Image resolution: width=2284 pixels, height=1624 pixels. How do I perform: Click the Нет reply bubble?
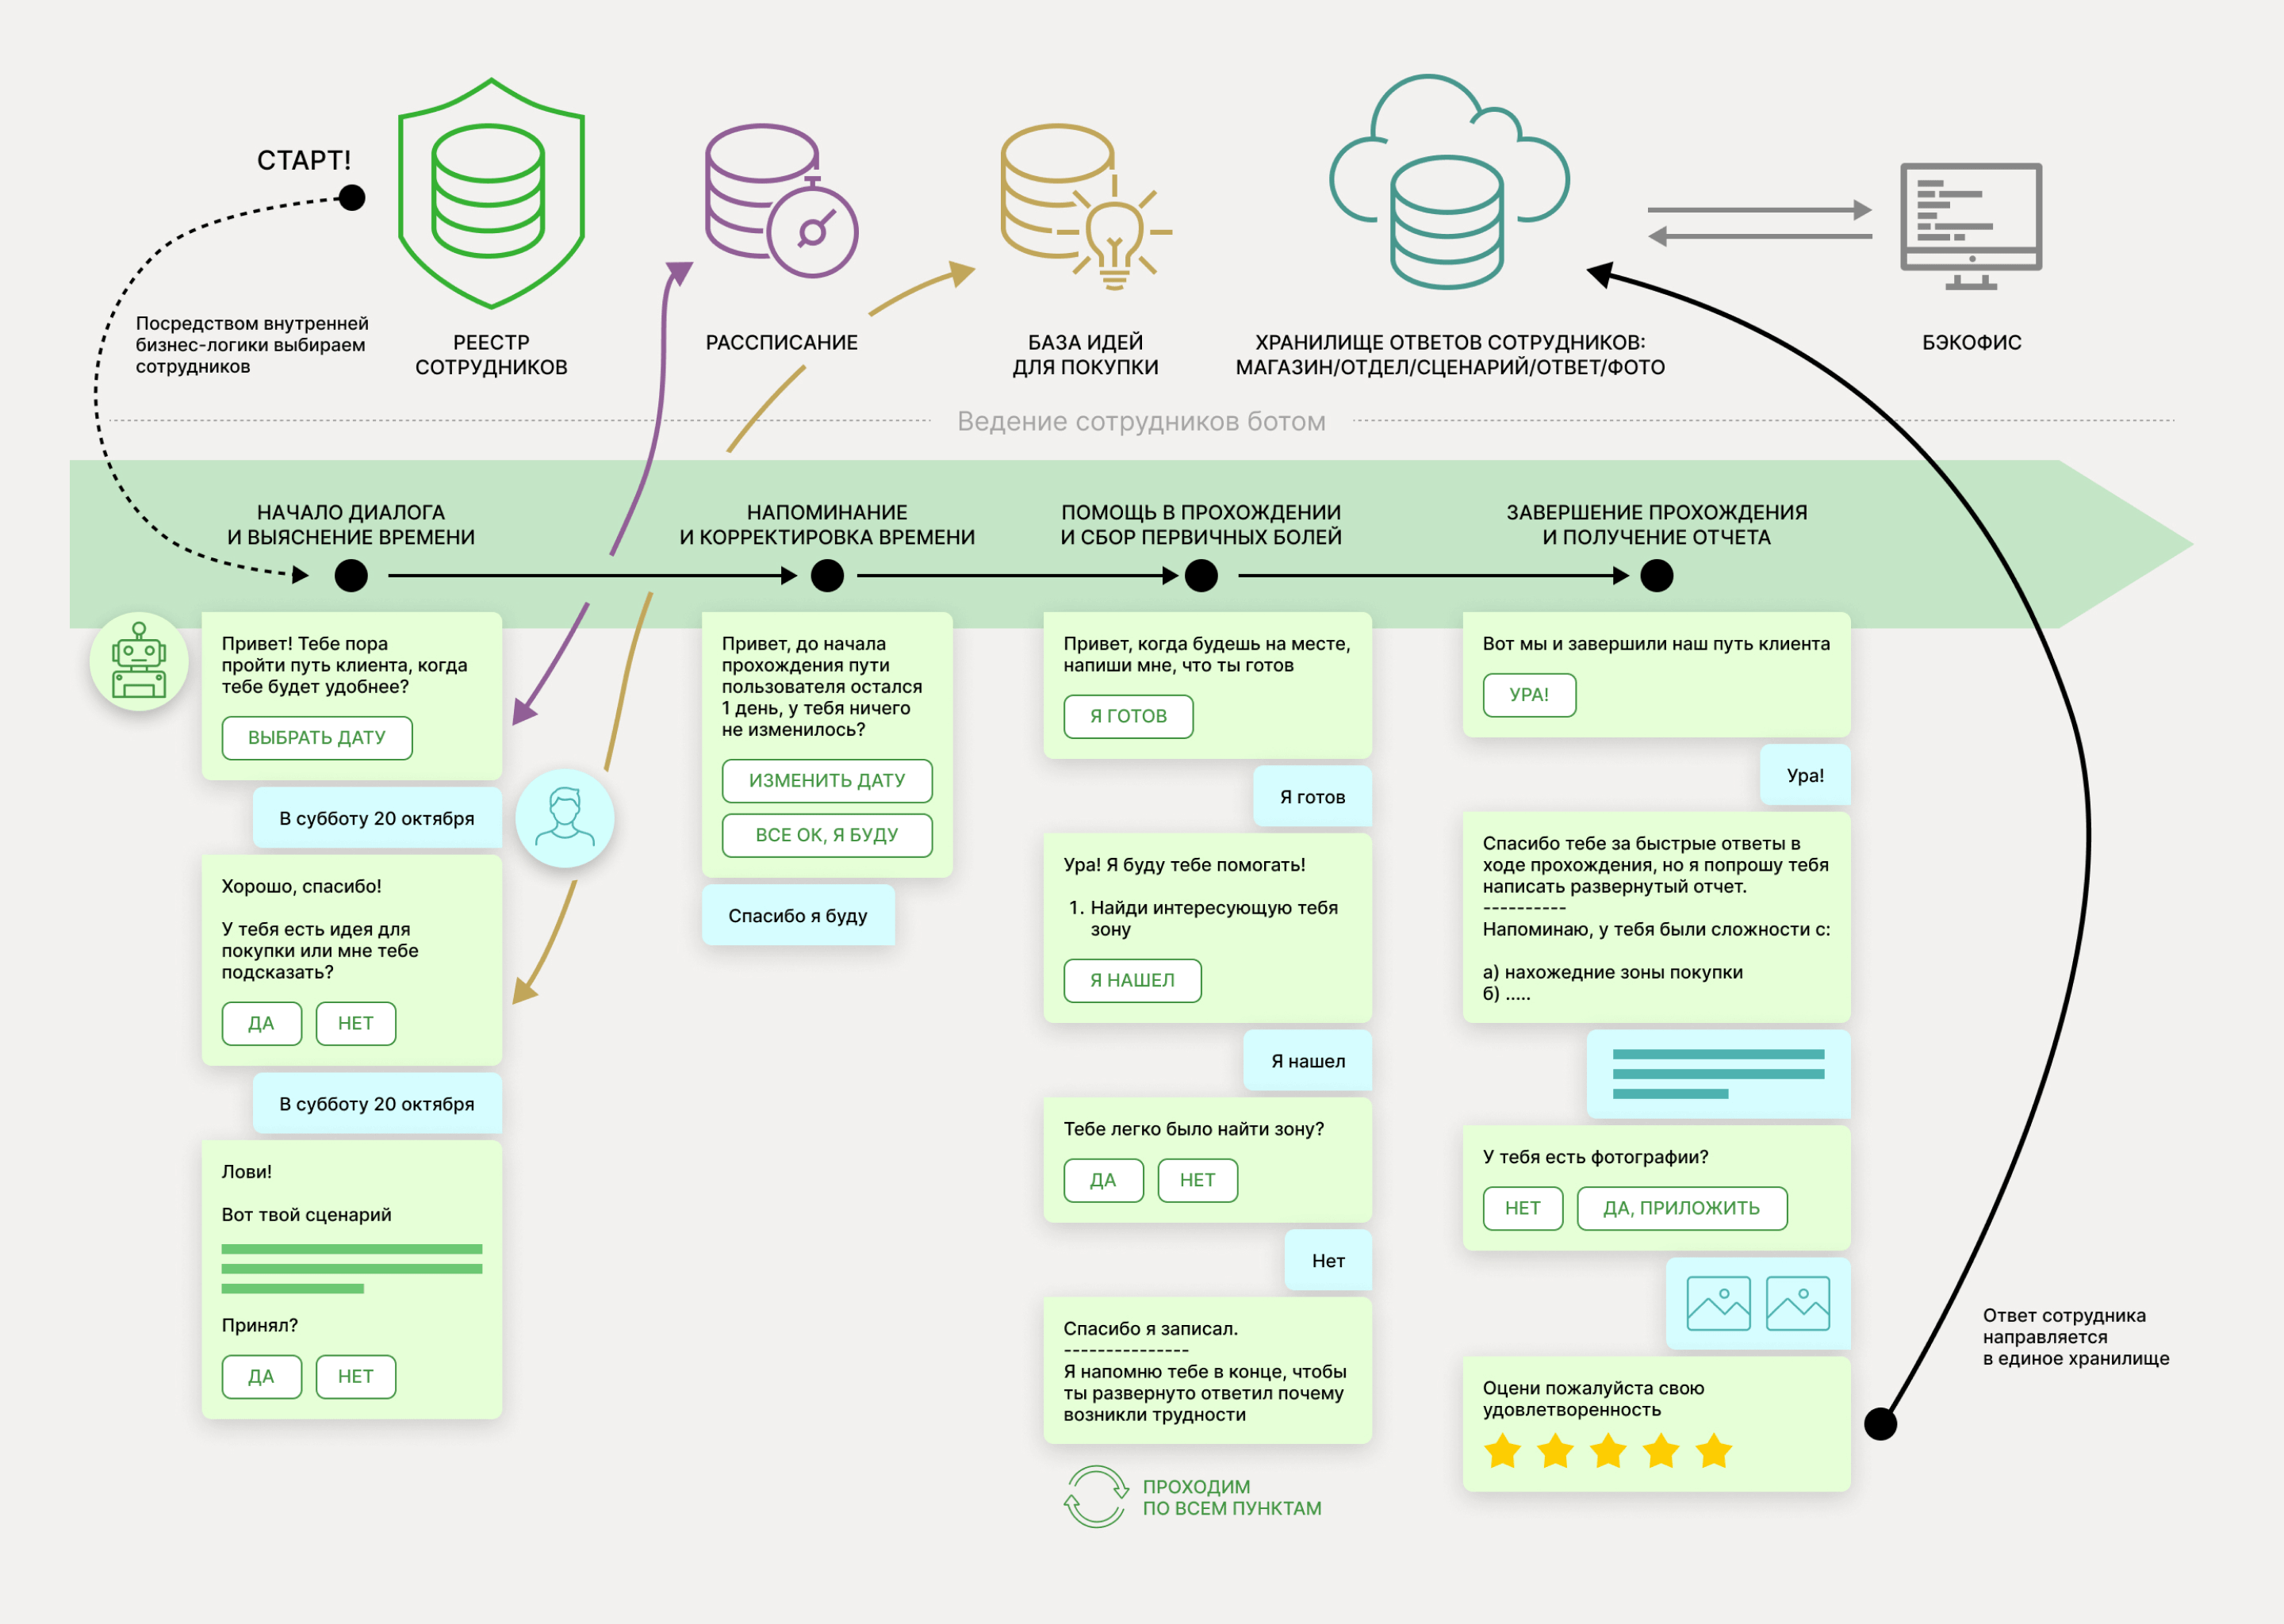[1328, 1261]
